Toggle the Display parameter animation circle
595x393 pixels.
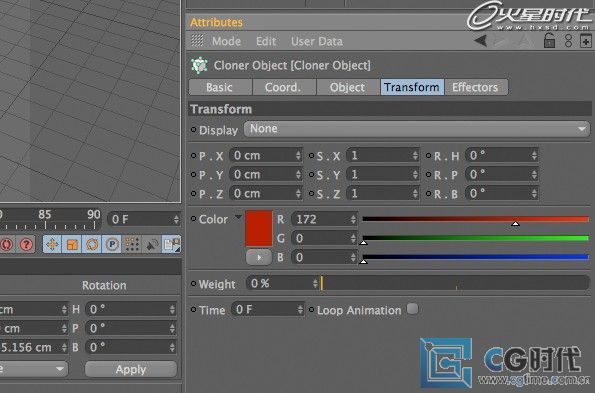point(194,130)
